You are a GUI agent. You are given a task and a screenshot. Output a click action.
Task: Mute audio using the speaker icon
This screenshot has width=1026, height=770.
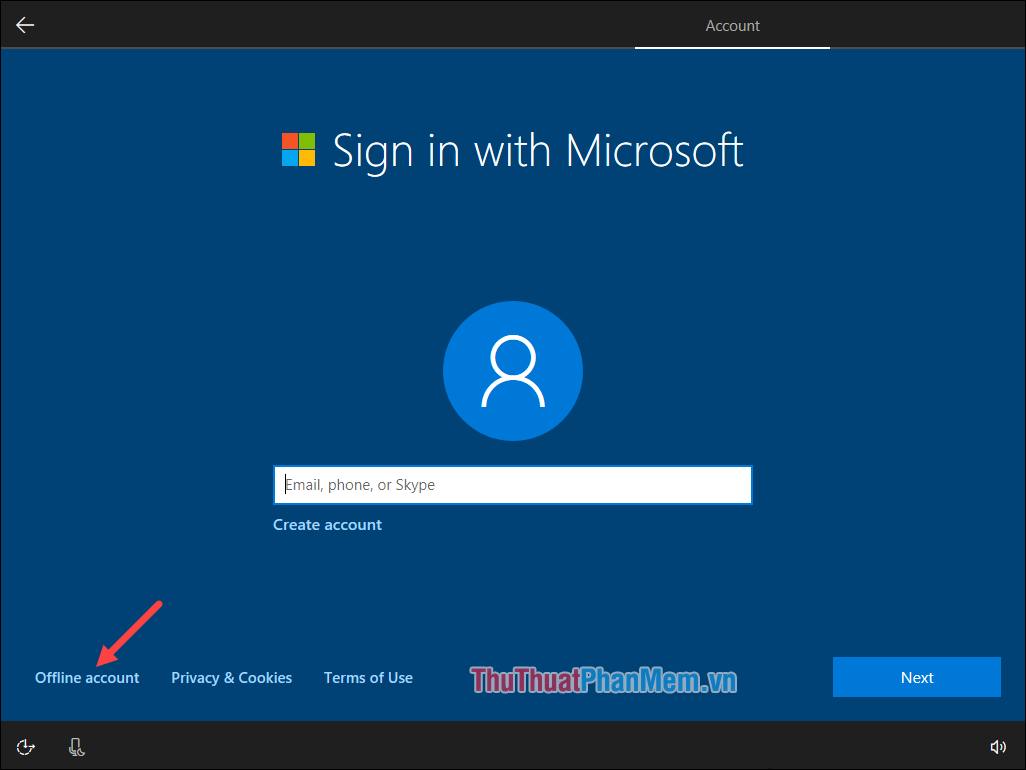[x=998, y=746]
